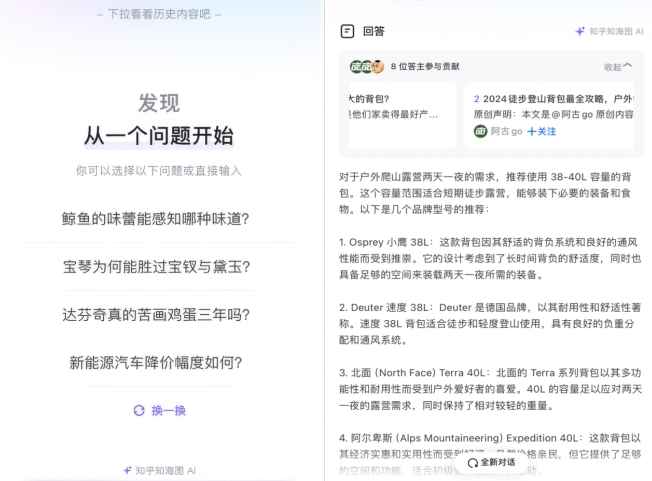Open 阿古 go avatar in source card
Viewport: 652px width, 481px height.
click(x=480, y=131)
